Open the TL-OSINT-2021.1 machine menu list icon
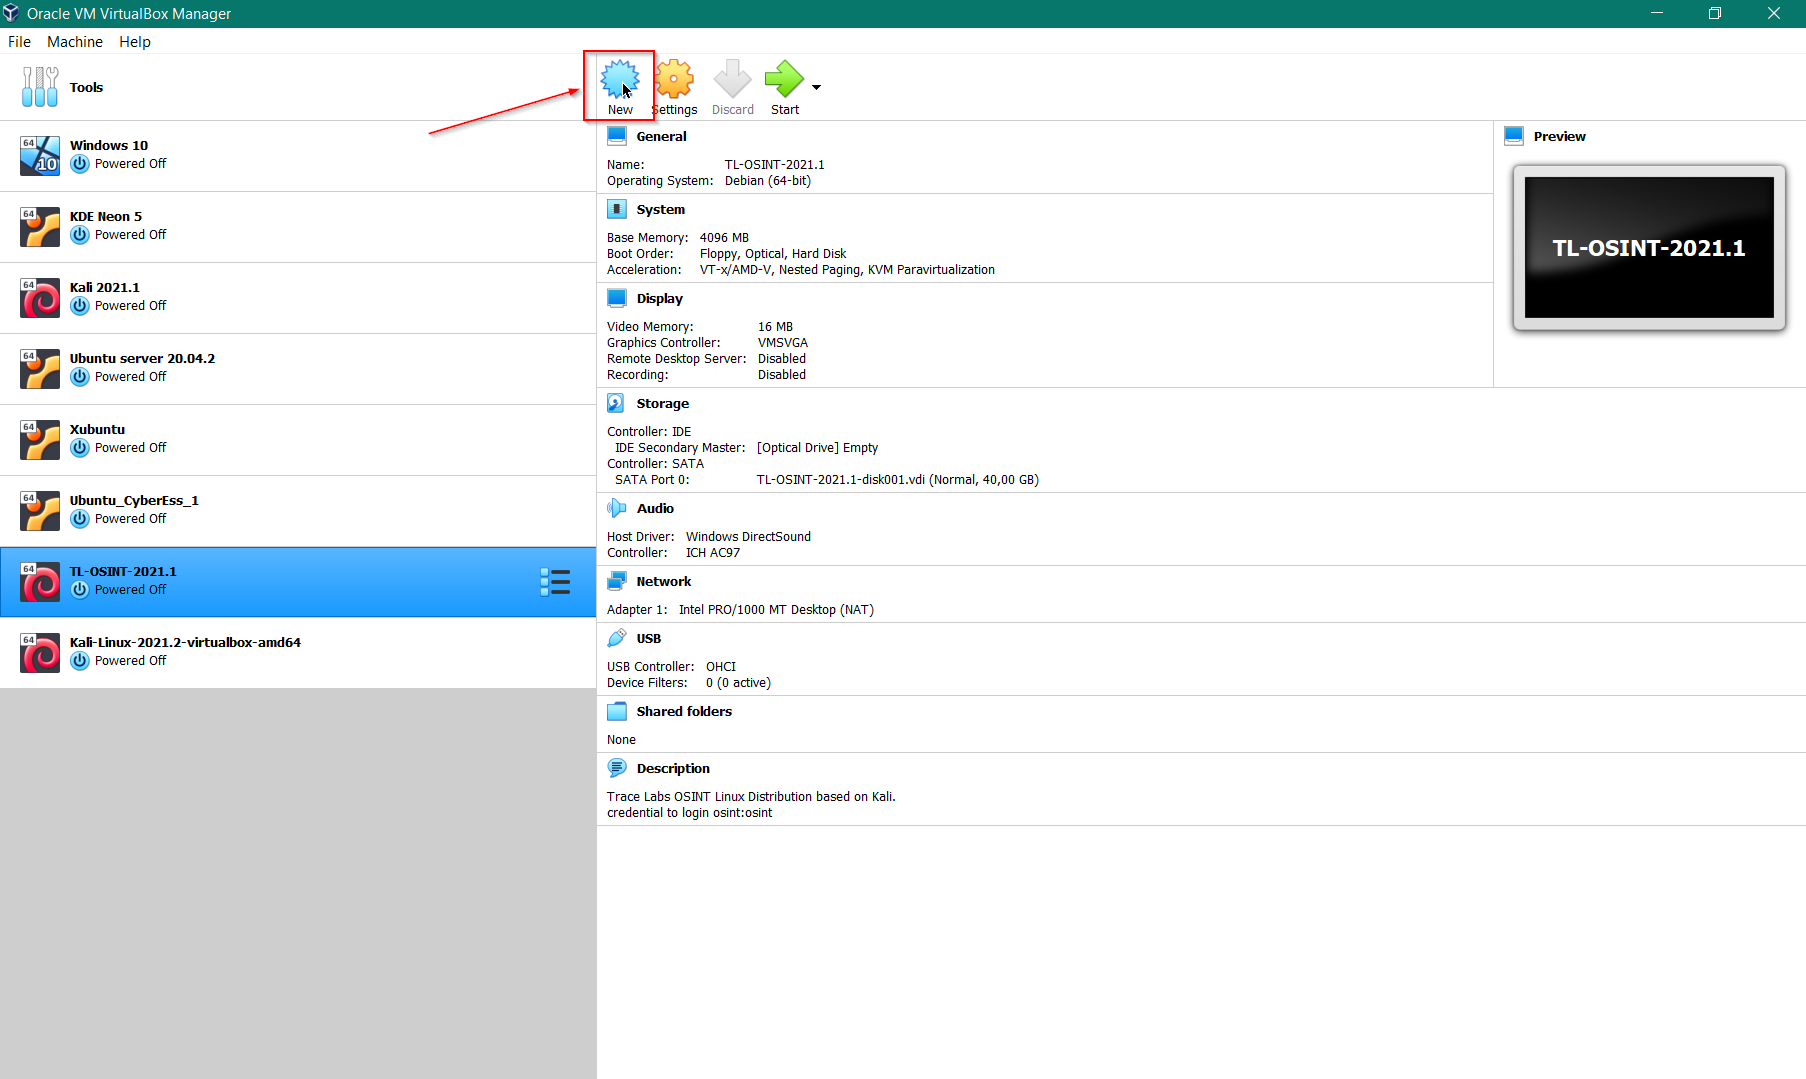Screen dimensions: 1806x1079 pos(555,582)
